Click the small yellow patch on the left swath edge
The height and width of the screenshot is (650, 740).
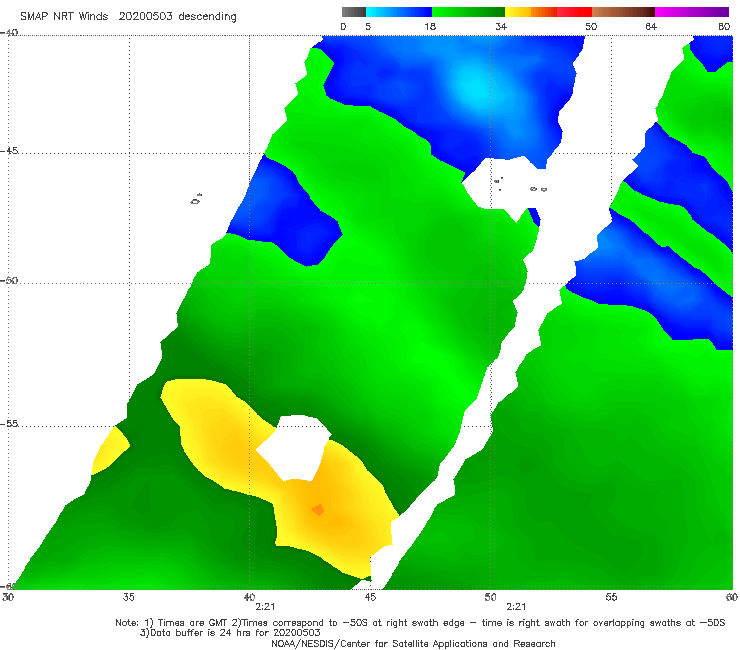[x=110, y=450]
